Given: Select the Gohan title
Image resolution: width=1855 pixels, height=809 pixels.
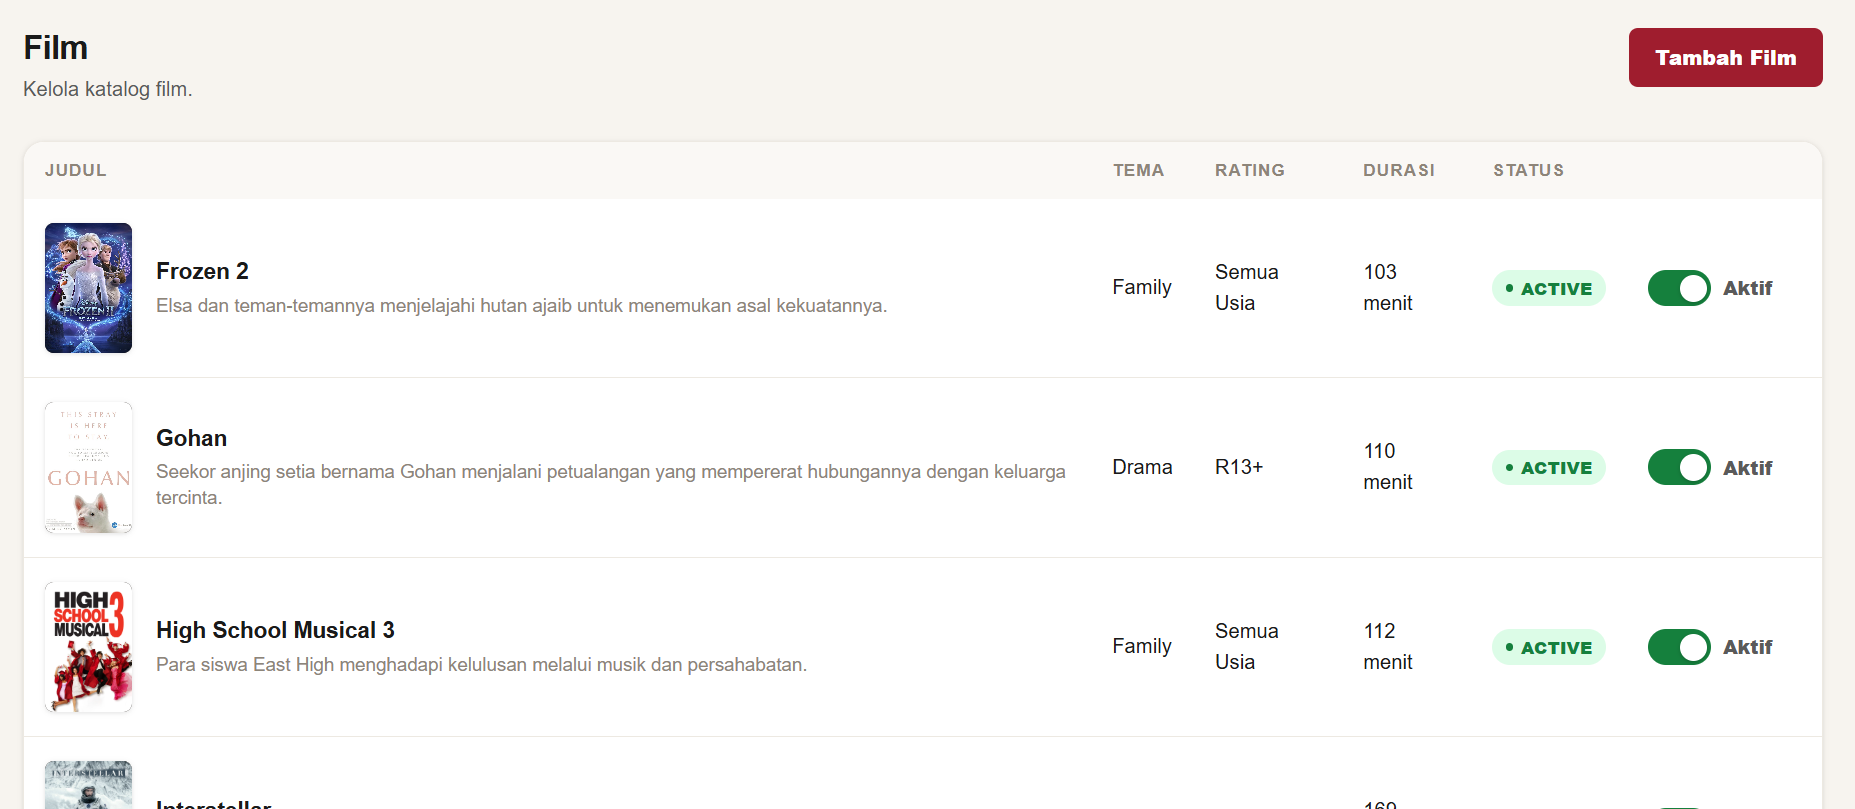Looking at the screenshot, I should click(x=191, y=438).
